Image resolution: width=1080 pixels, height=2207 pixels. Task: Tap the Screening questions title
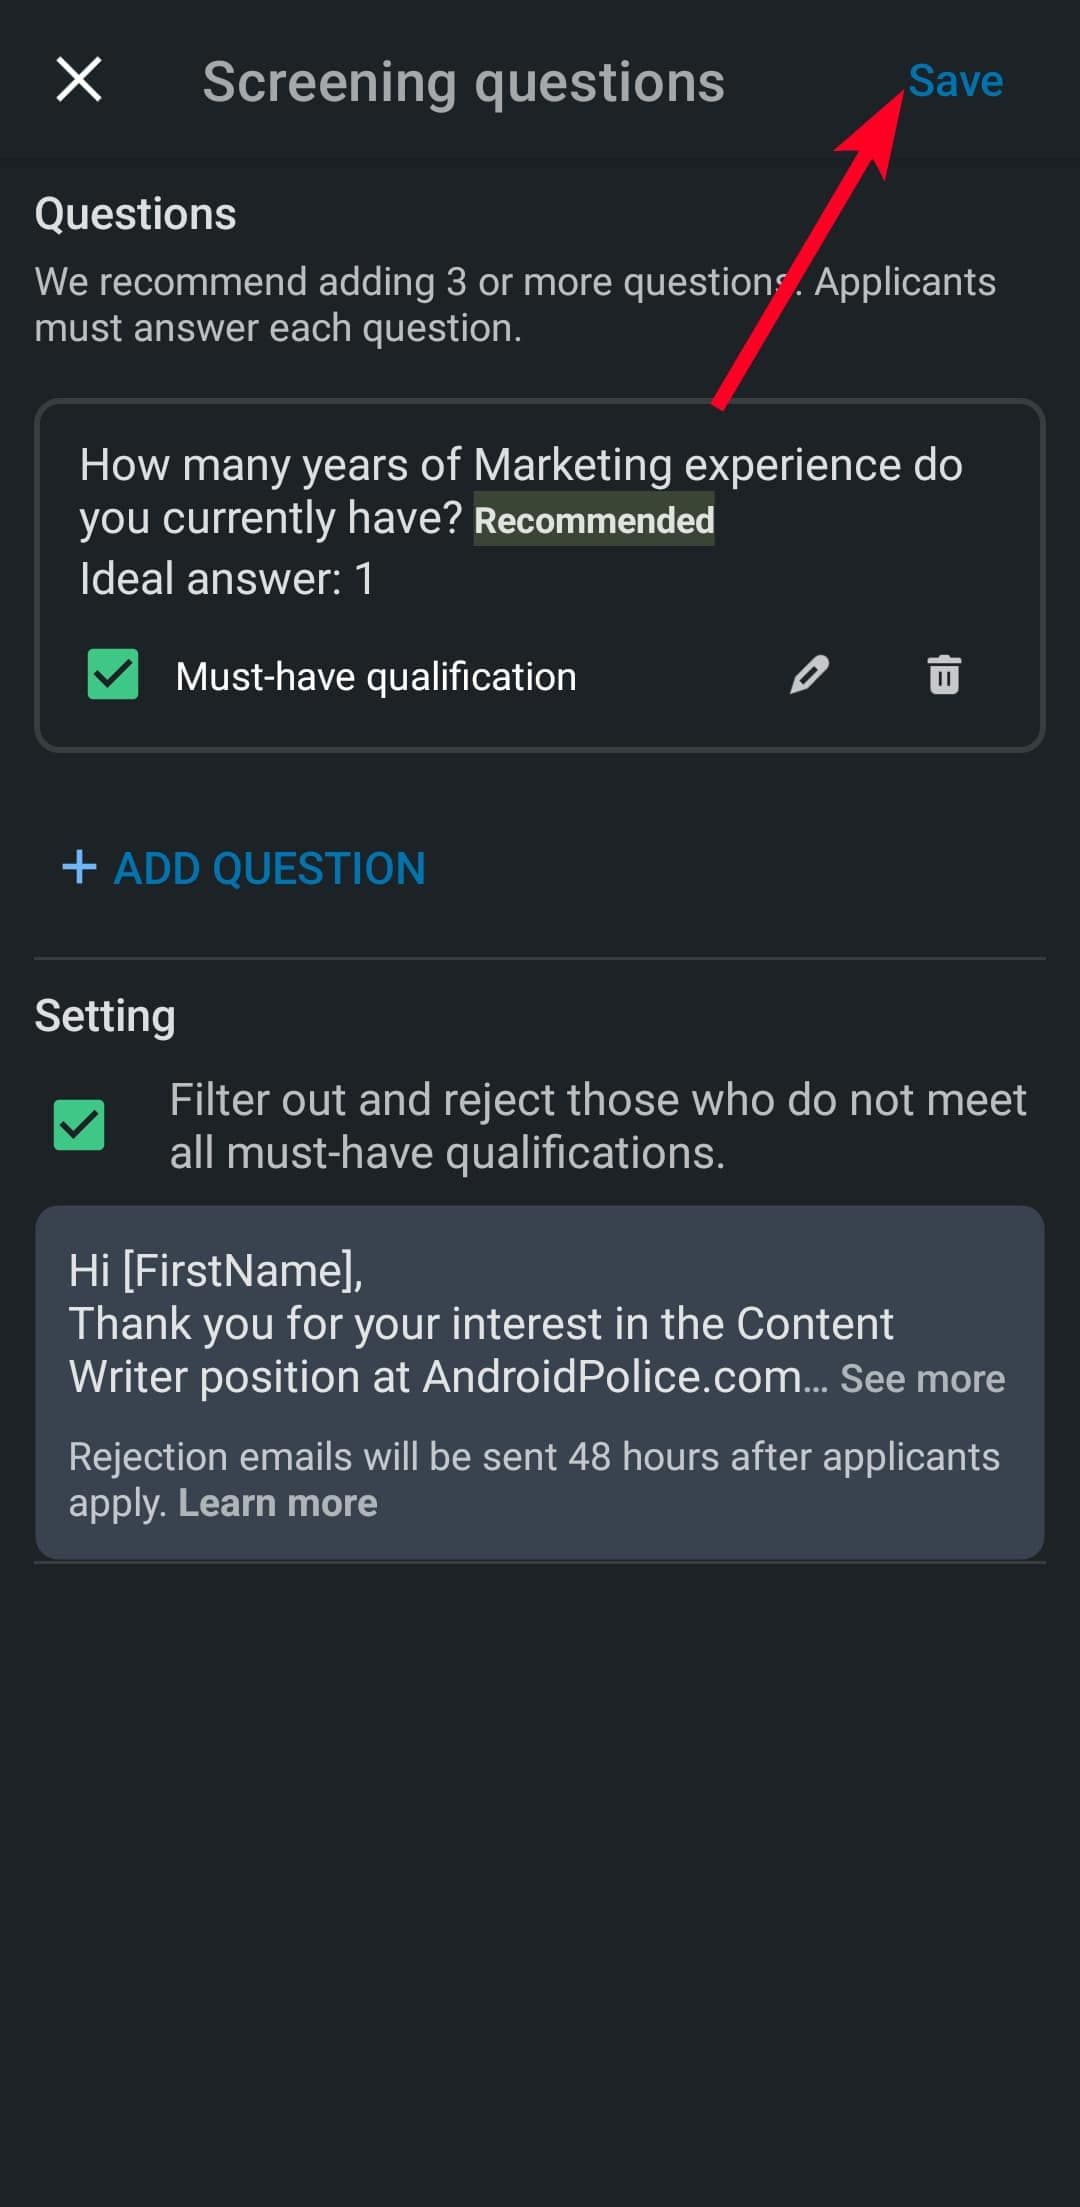coord(463,82)
